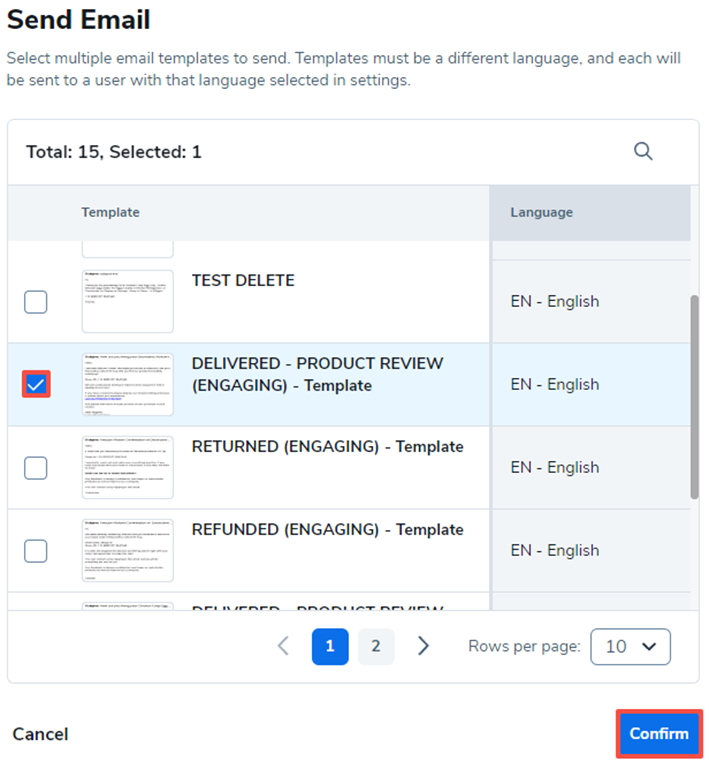Click the search magnifier icon
Screen dimensions: 709x769
[x=643, y=151]
